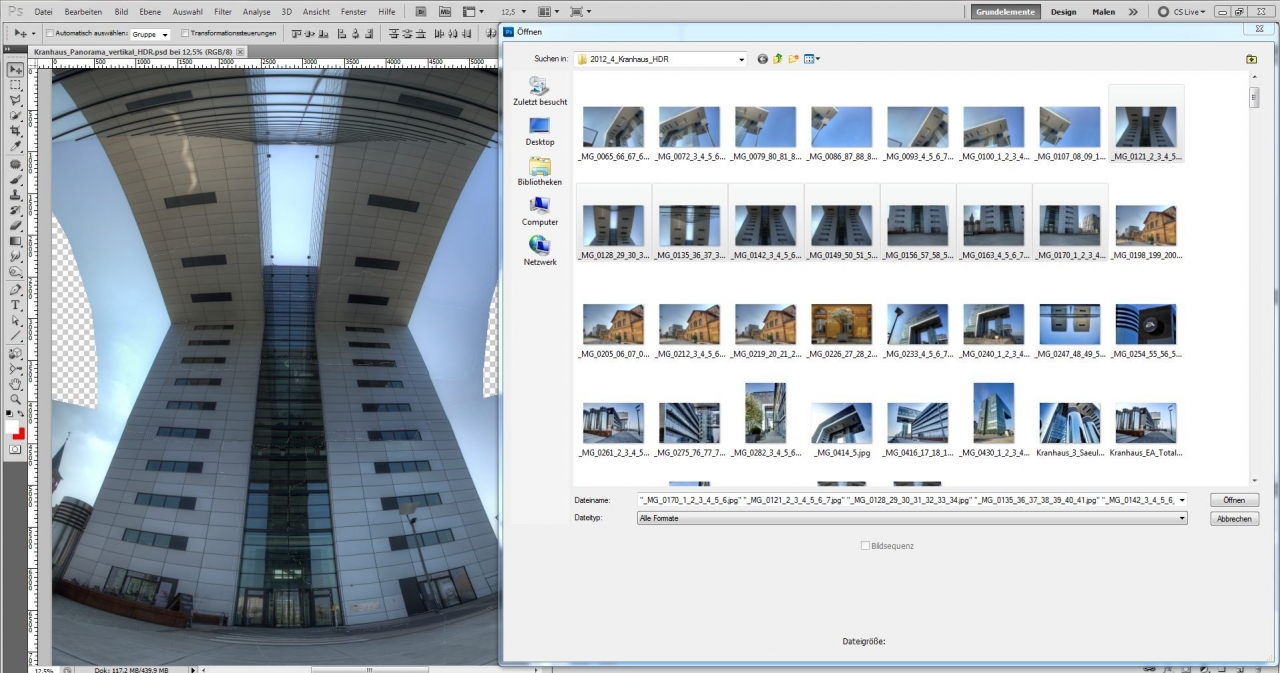This screenshot has height=673, width=1280.
Task: Select the Rectangular Marquee tool
Action: [x=16, y=85]
